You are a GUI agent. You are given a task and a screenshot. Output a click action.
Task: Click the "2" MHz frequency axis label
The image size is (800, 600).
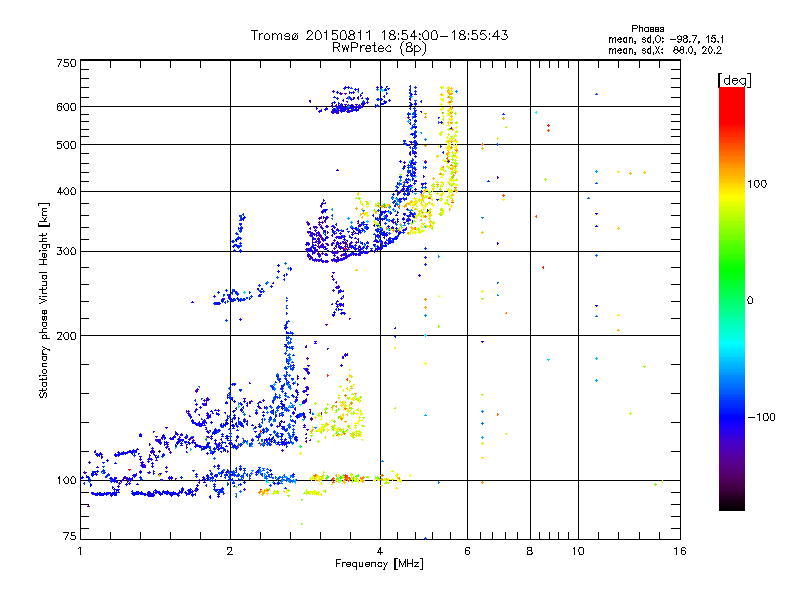[x=230, y=551]
